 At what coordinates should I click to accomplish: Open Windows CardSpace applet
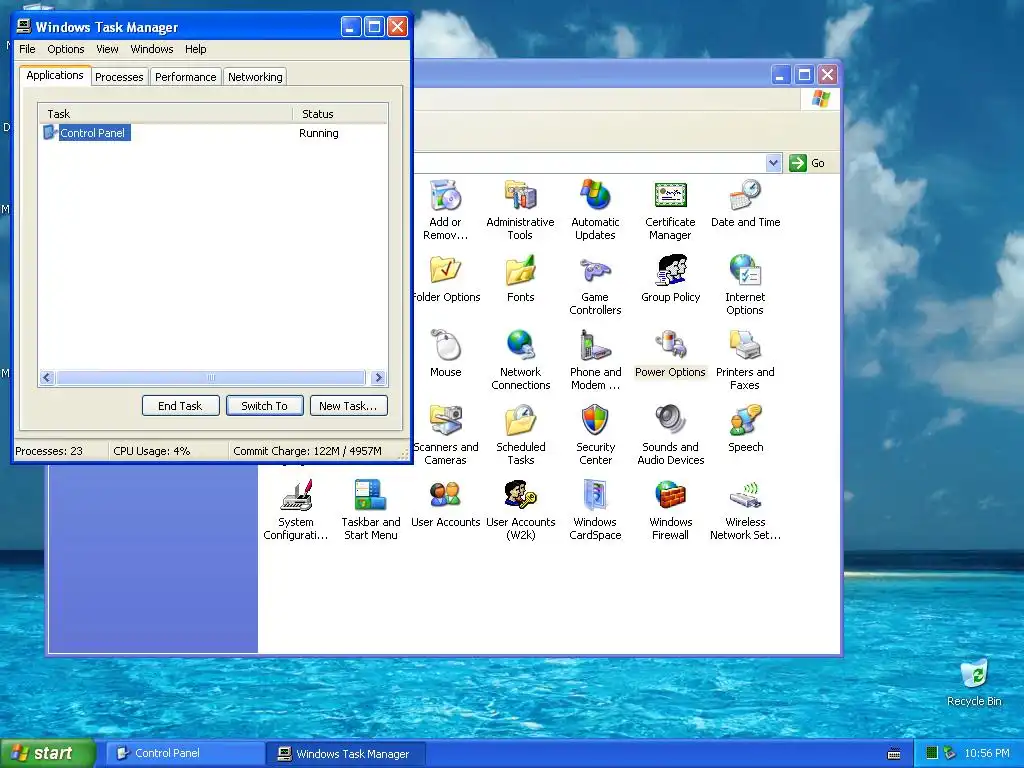point(595,511)
